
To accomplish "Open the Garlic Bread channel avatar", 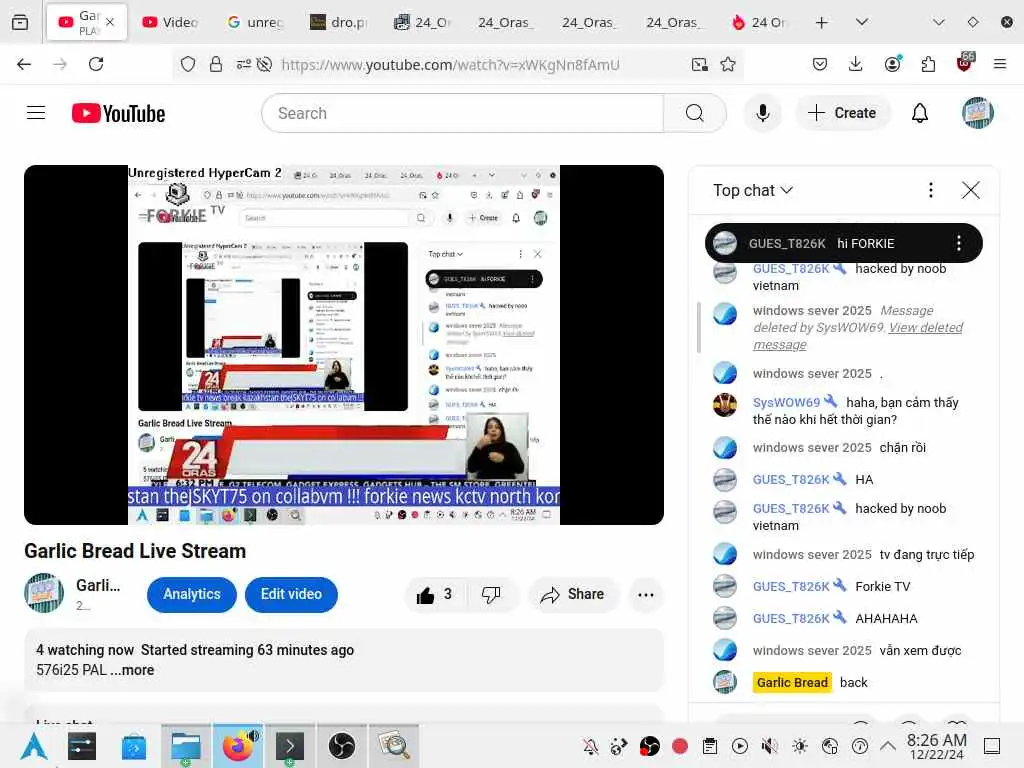I will tap(44, 593).
